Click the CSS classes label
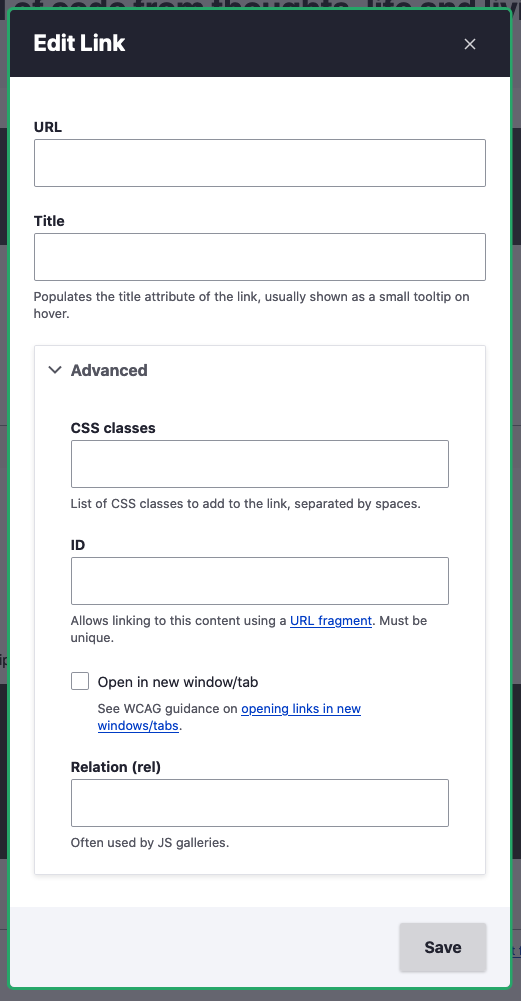This screenshot has height=1001, width=521. coord(113,428)
